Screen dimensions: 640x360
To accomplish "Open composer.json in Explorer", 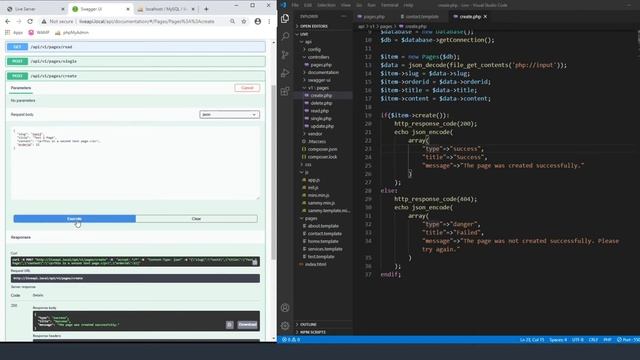I will [322, 149].
